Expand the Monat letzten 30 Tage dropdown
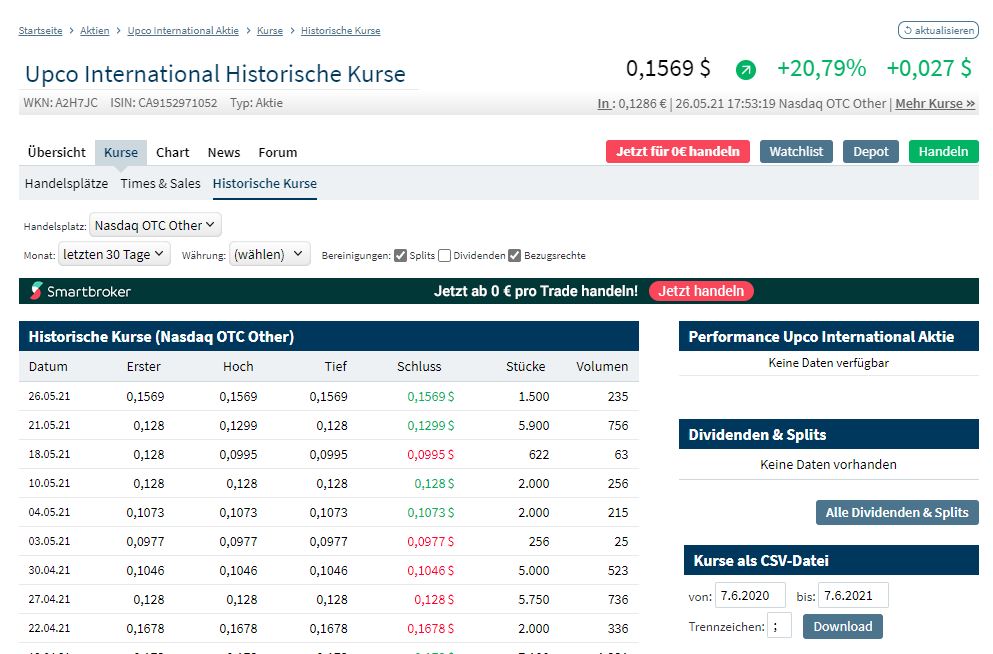993x654 pixels. click(114, 254)
